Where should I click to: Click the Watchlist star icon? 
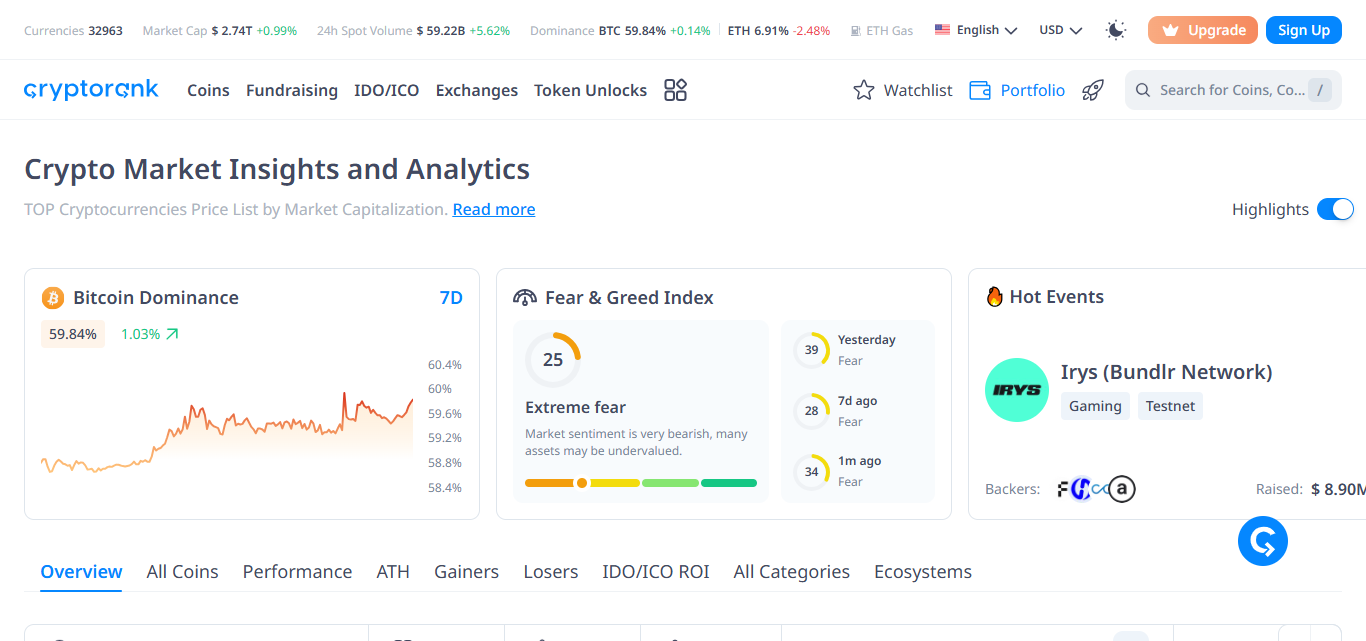point(864,90)
